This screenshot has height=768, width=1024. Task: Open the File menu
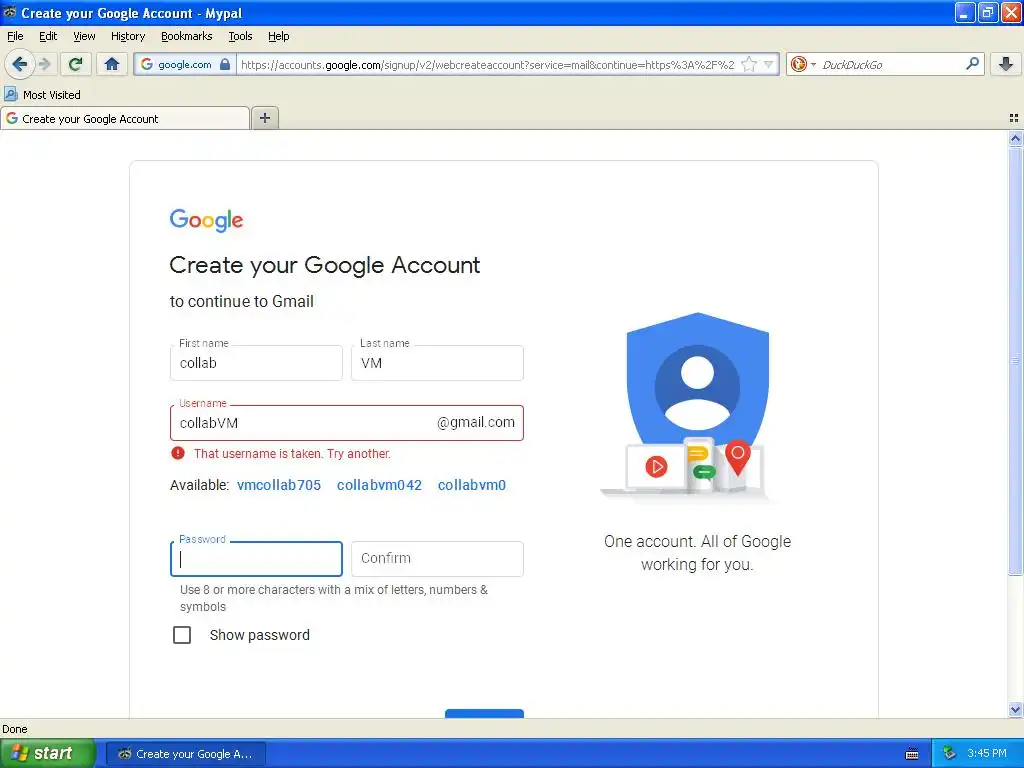point(15,36)
